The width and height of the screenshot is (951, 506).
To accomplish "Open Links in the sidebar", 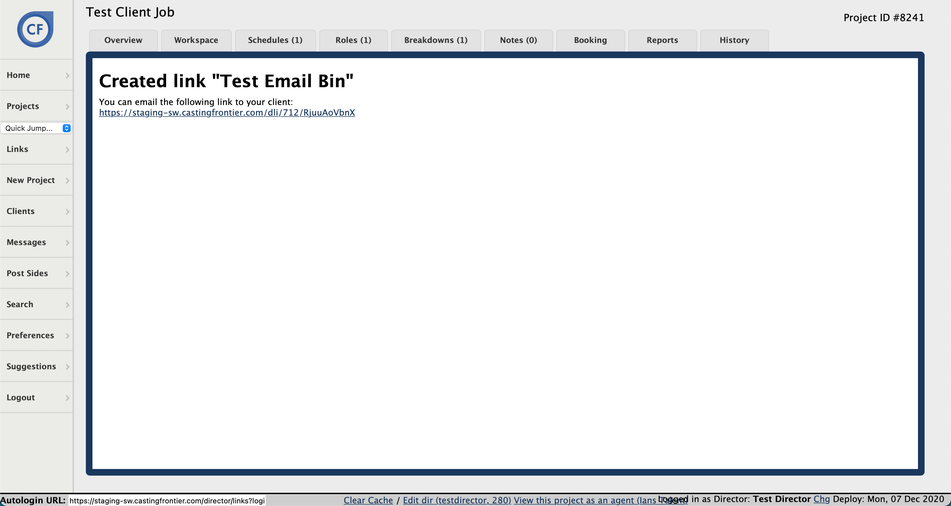I will coord(36,149).
